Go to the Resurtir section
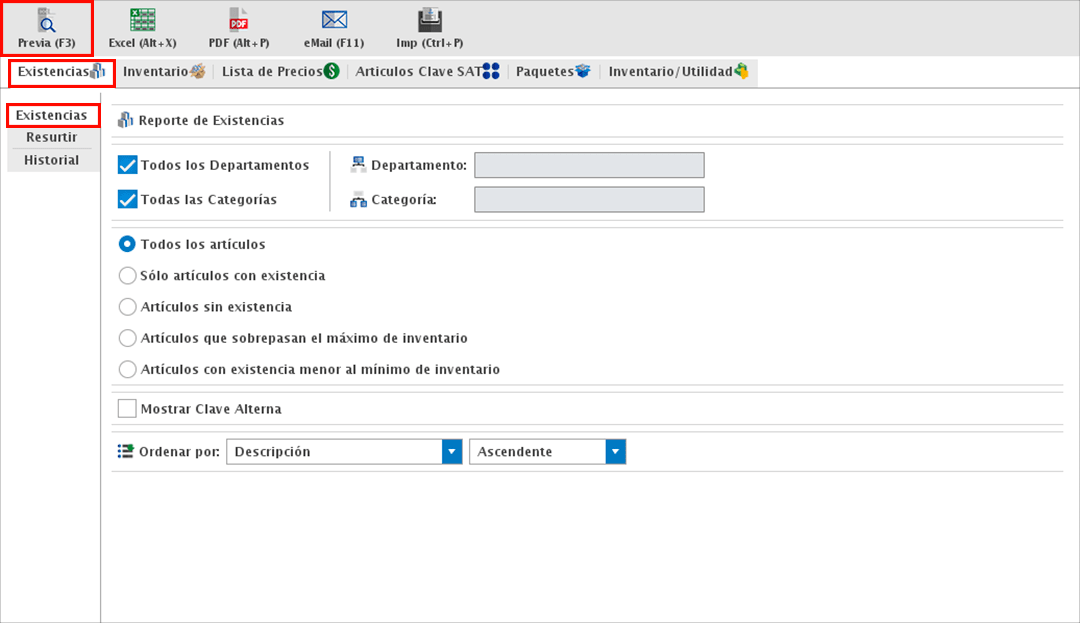Image resolution: width=1080 pixels, height=623 pixels. (52, 137)
